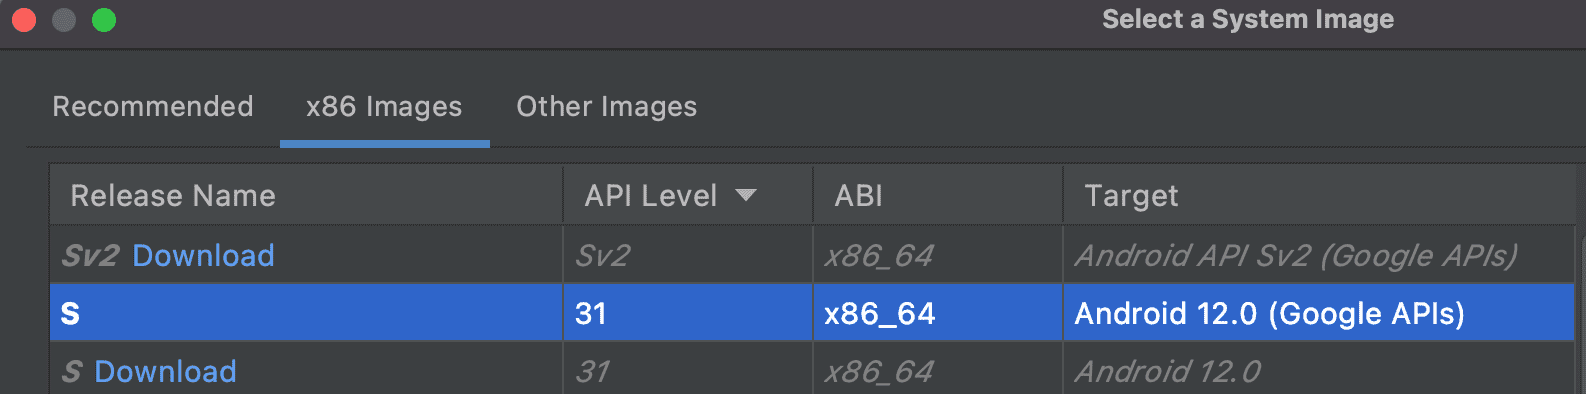Click the API level 31 selected cell
The image size is (1586, 394).
pyautogui.click(x=591, y=313)
